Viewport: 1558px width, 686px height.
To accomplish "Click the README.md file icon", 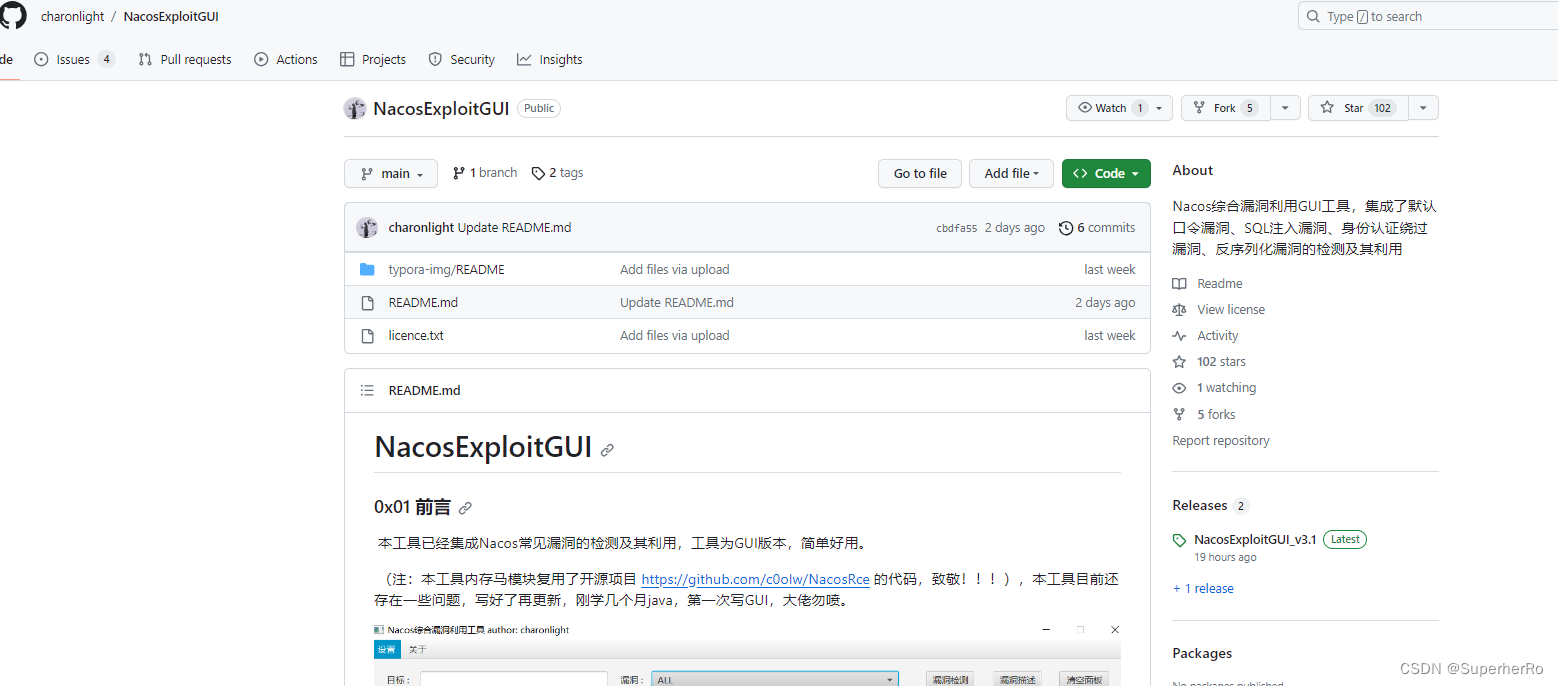I will pos(367,302).
